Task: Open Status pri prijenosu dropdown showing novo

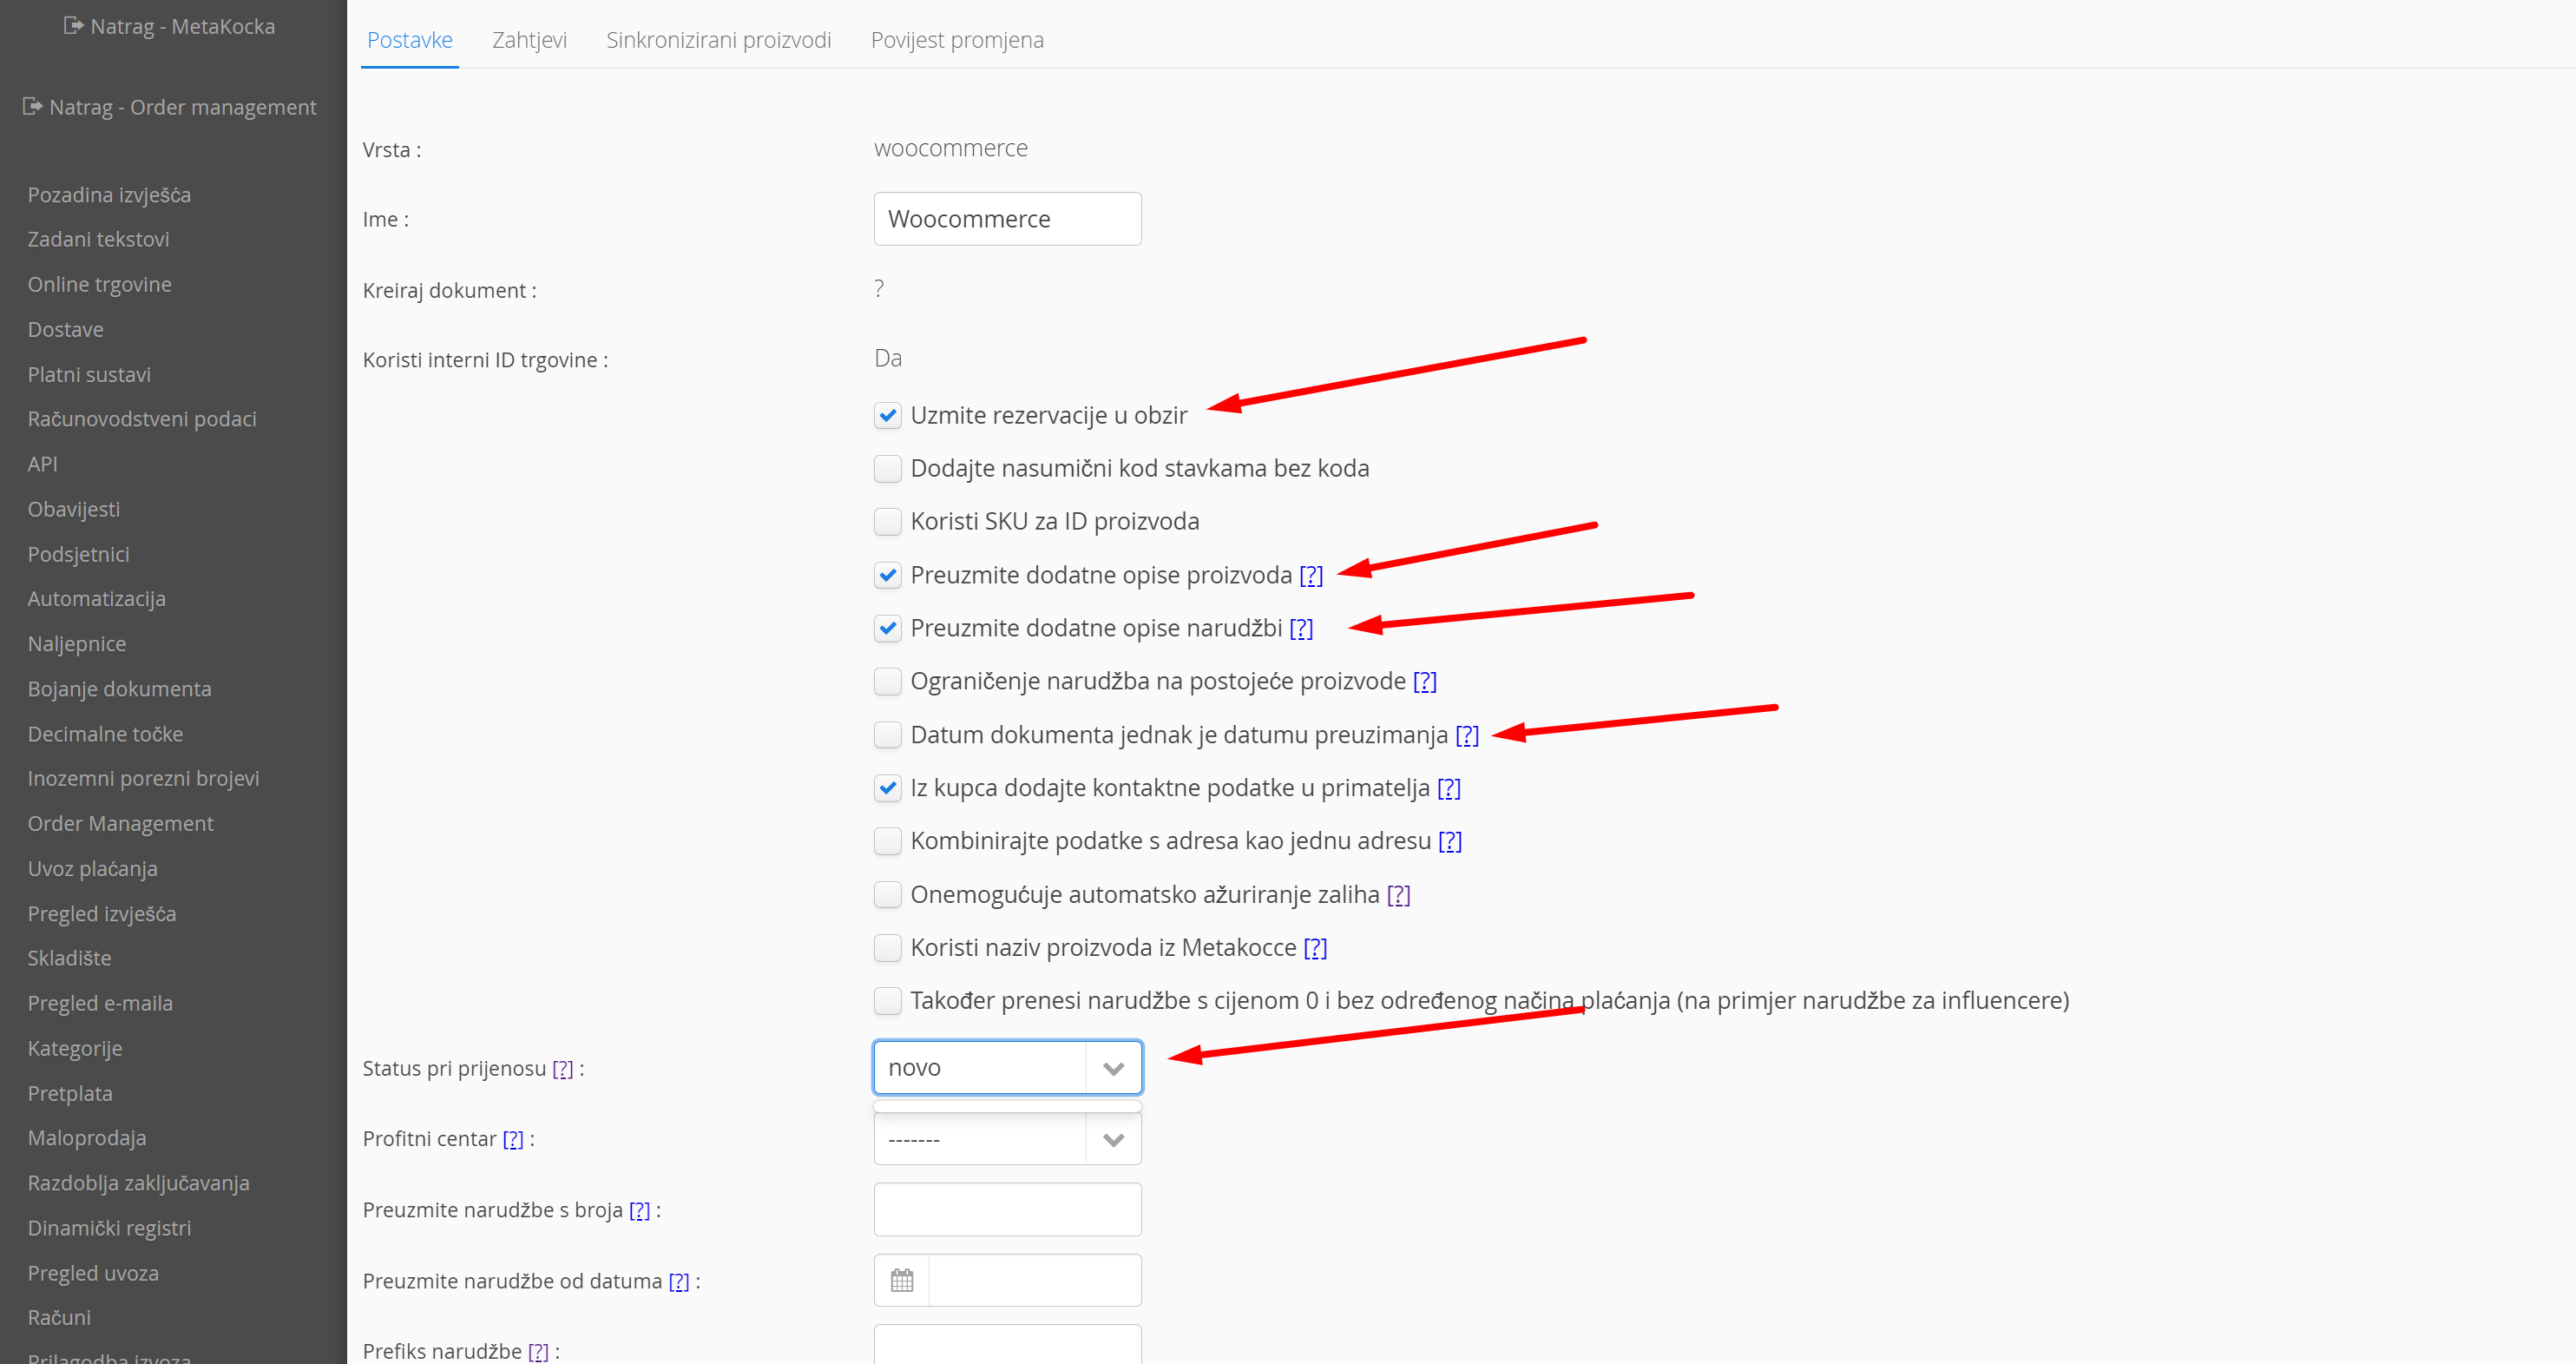Action: [1007, 1067]
